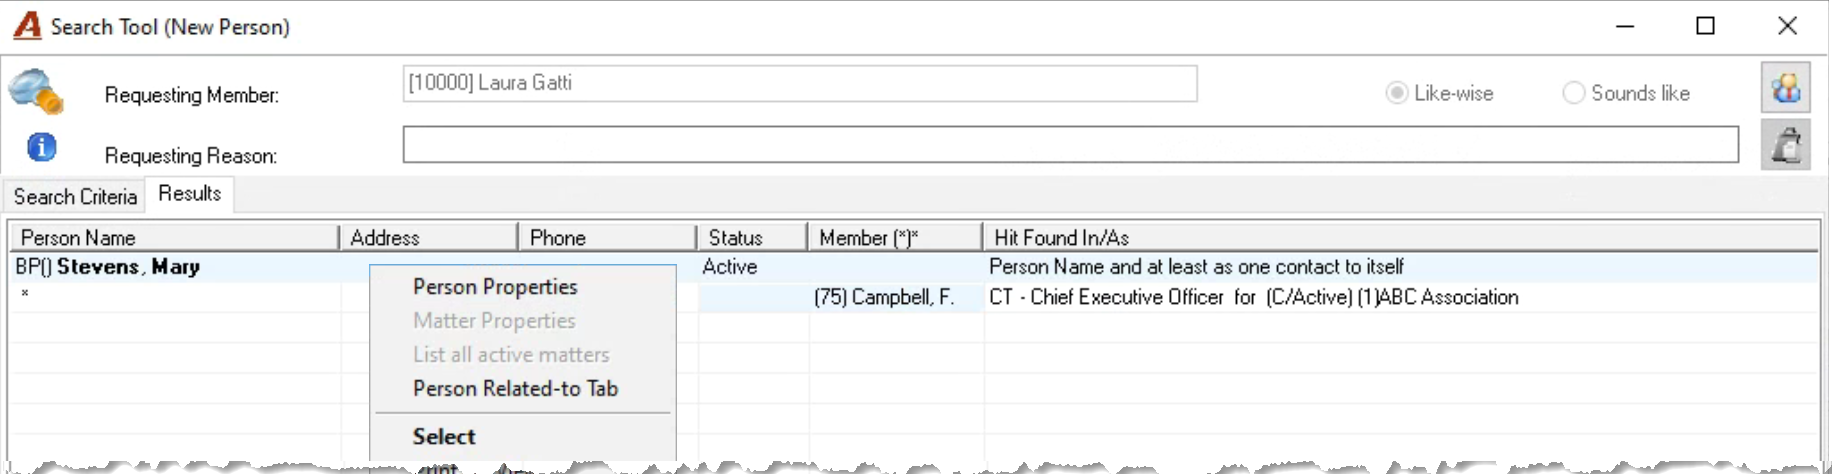Sort by Status column header

coord(751,238)
